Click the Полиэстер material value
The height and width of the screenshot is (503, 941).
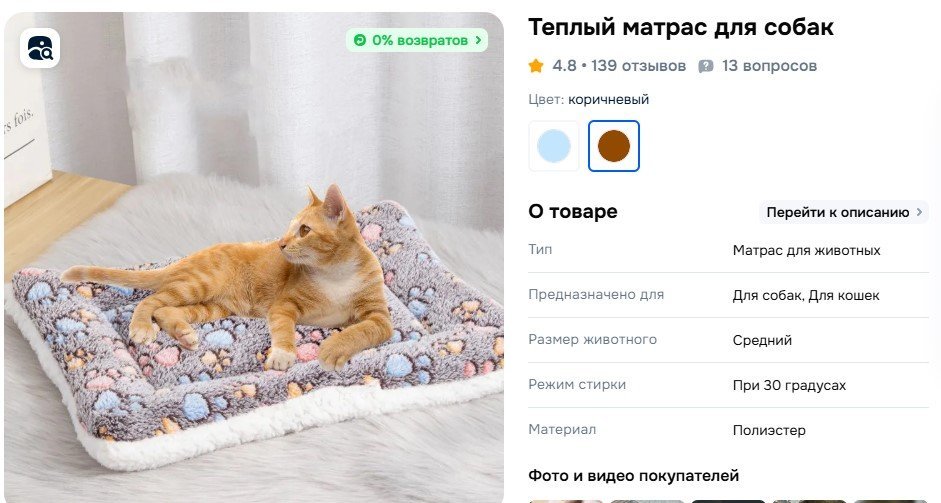point(769,430)
